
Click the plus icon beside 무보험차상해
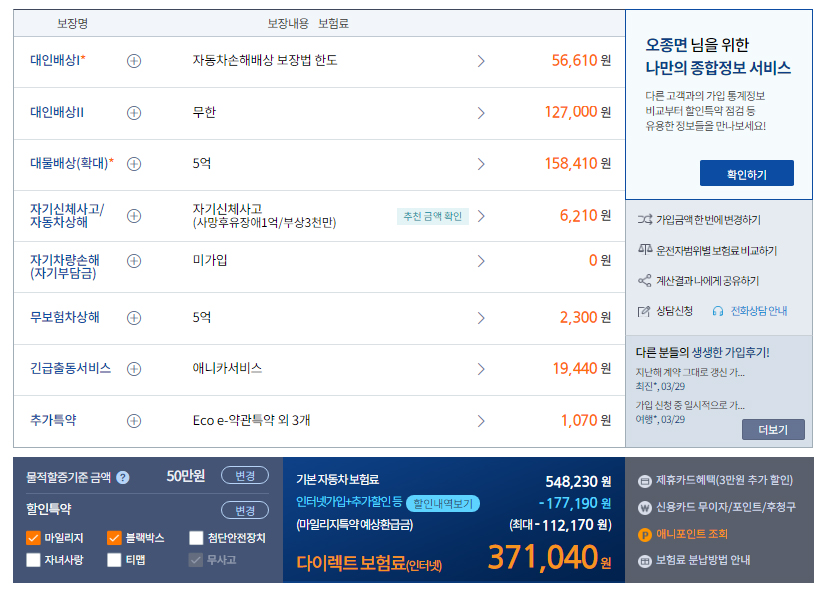tap(134, 318)
